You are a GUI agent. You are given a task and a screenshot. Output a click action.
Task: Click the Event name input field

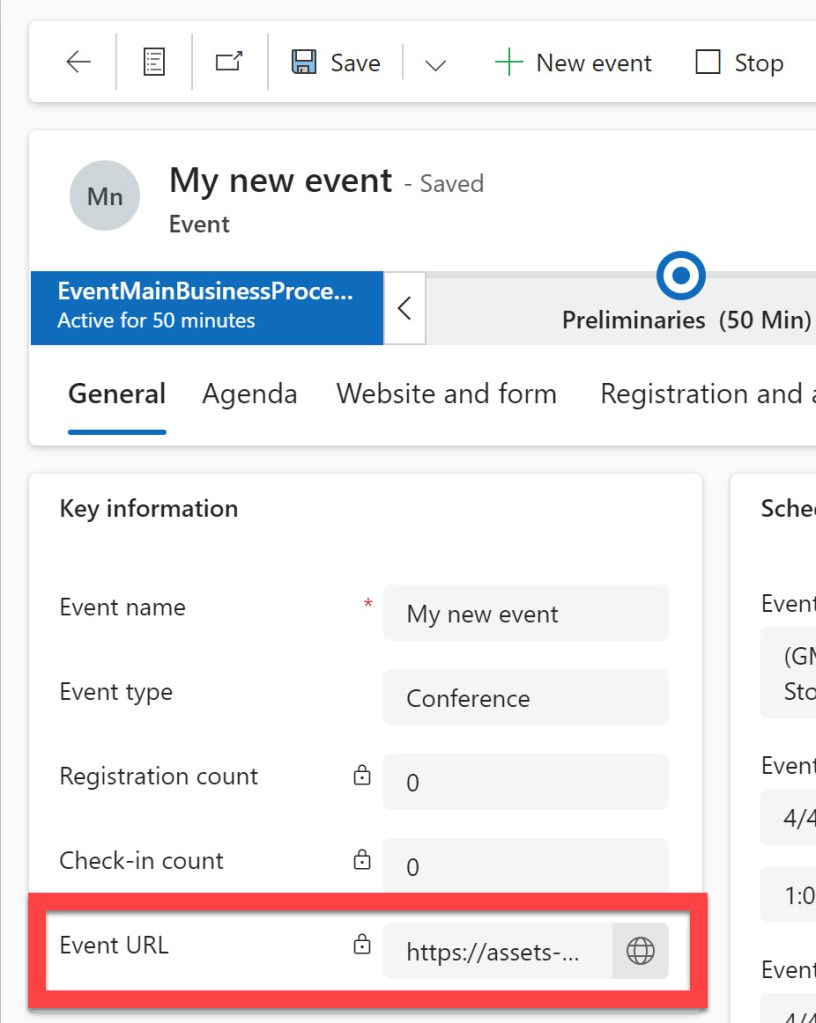point(525,614)
